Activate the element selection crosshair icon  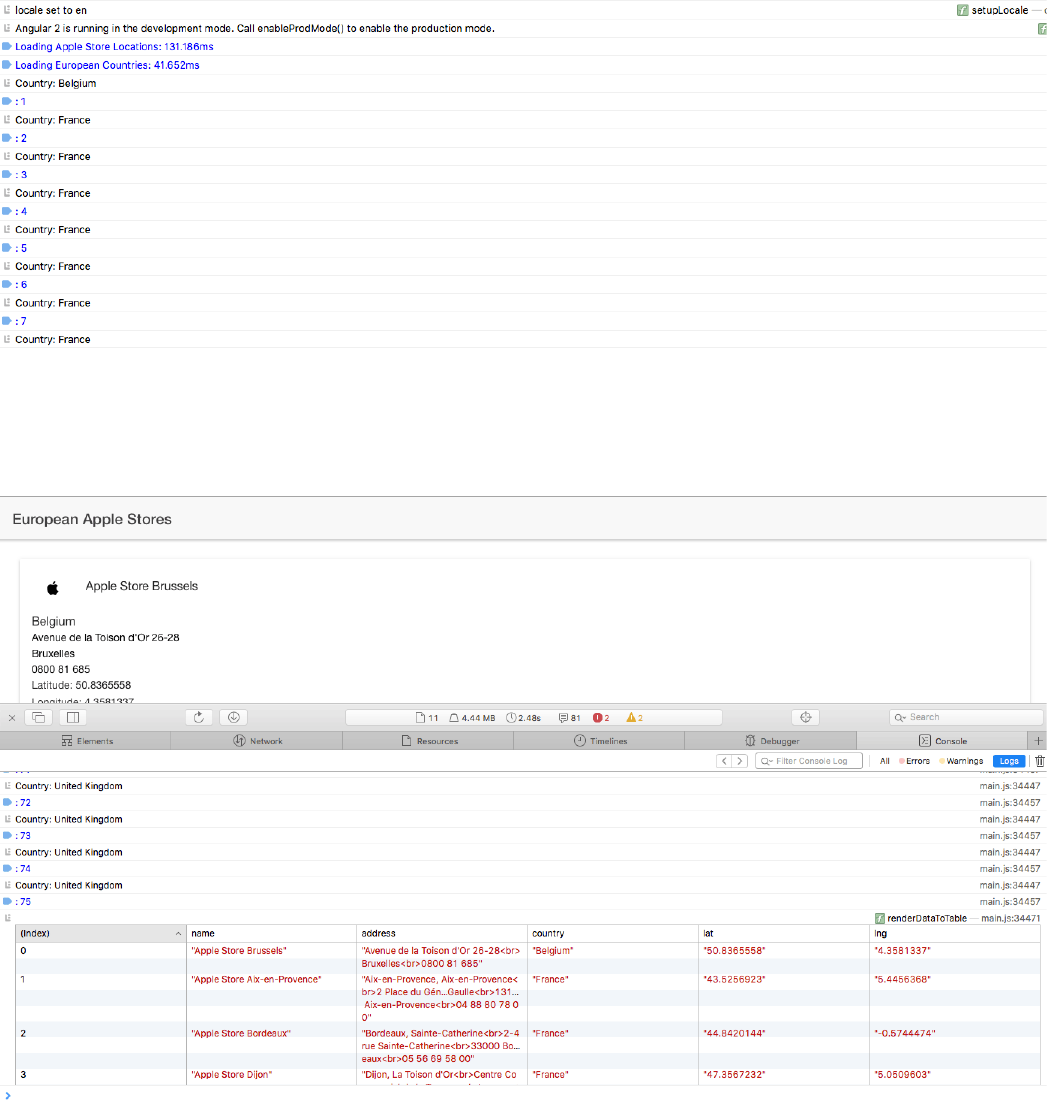(x=806, y=717)
